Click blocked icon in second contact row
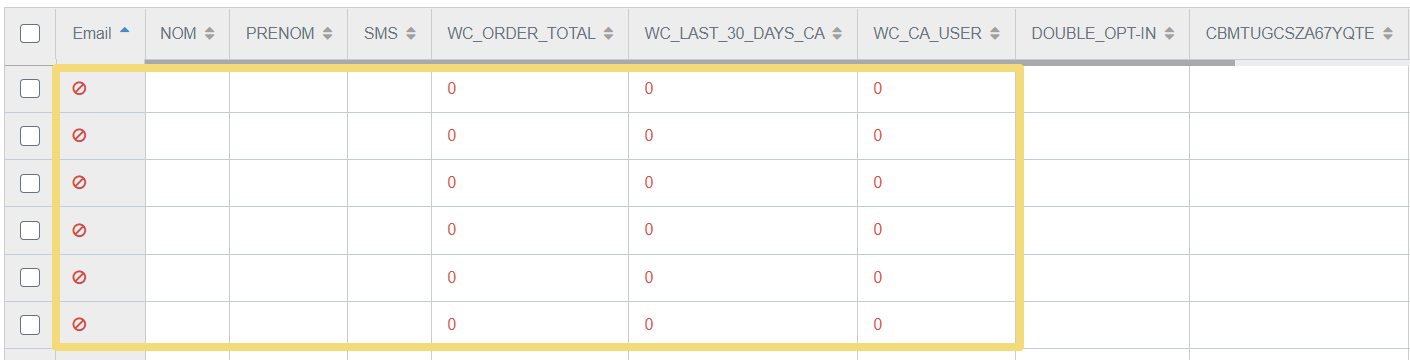This screenshot has width=1410, height=360. [79, 135]
